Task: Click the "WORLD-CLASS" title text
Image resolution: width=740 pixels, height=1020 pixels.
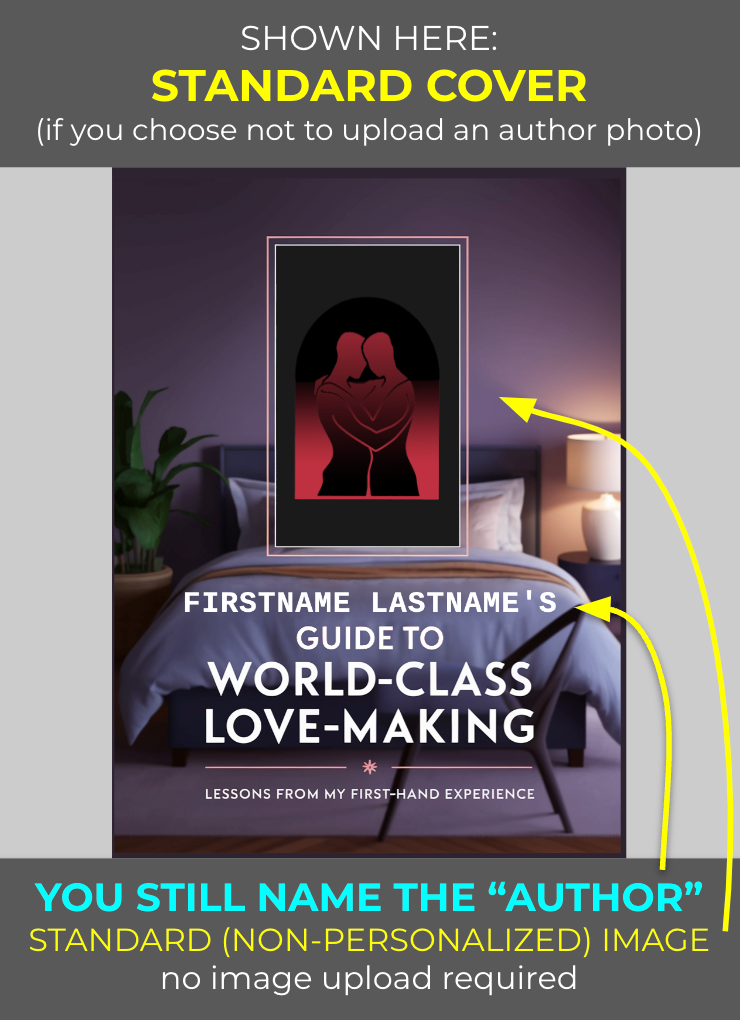Action: pos(369,680)
